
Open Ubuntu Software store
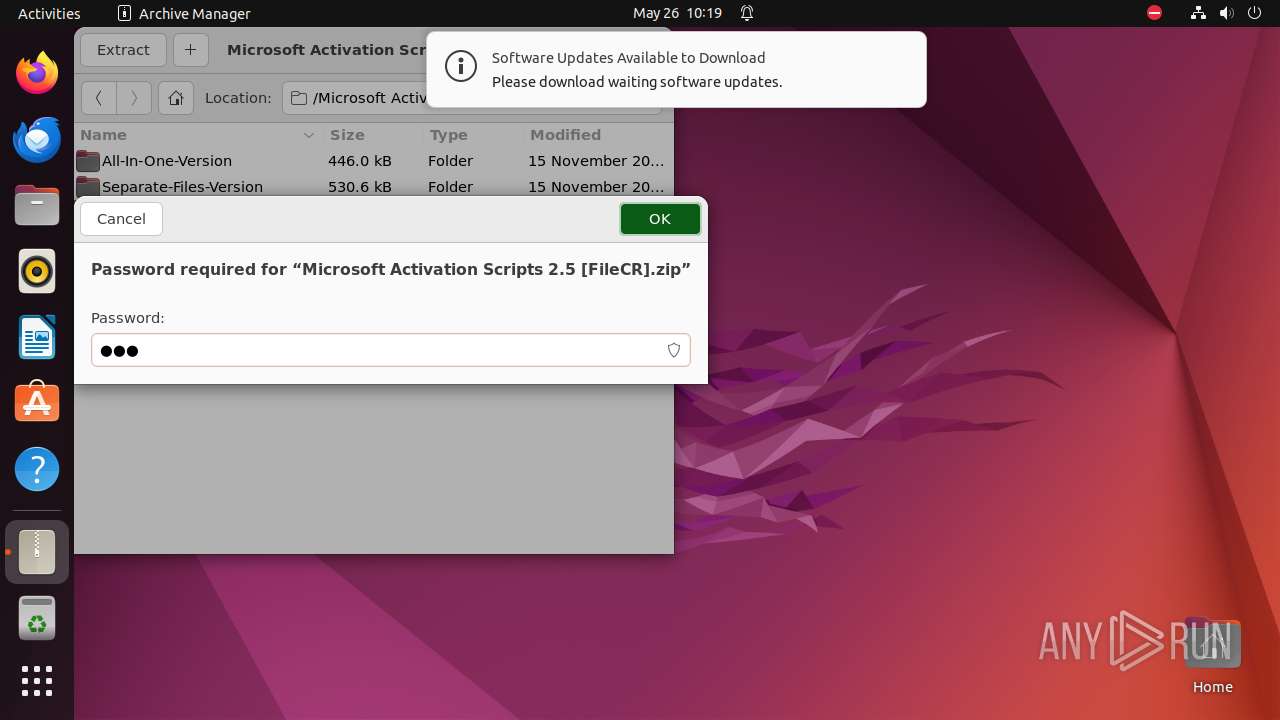[37, 402]
